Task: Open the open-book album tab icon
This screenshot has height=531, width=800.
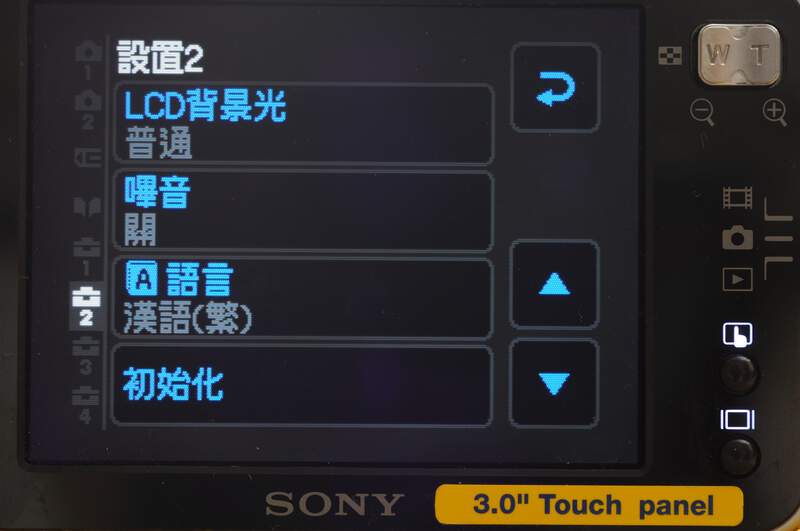Action: coord(87,207)
